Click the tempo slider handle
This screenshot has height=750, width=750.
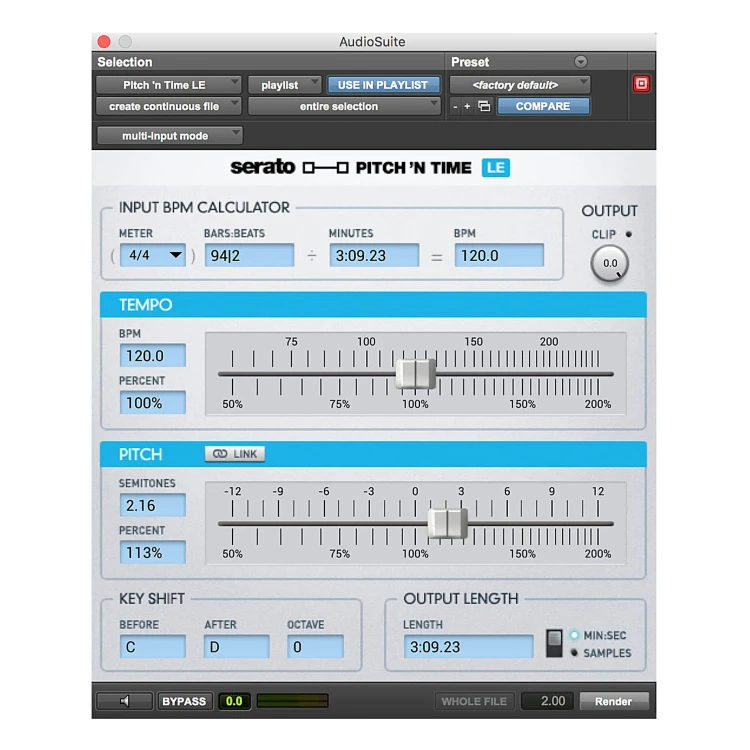coord(416,374)
